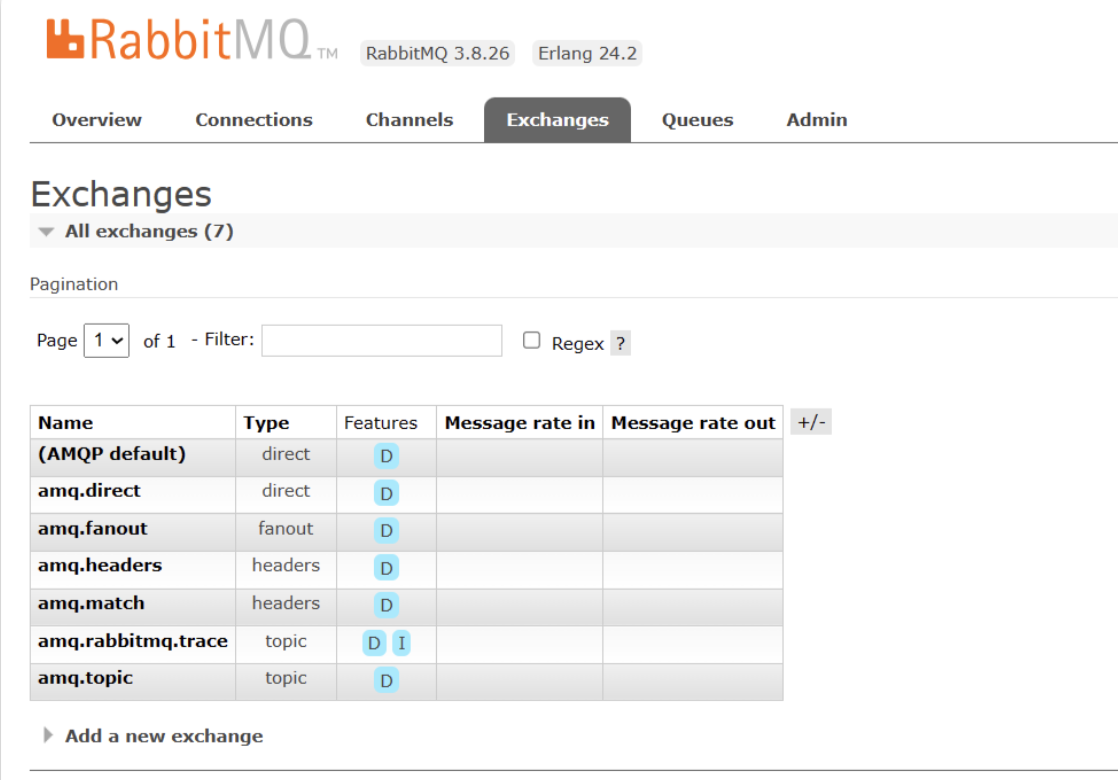This screenshot has height=780, width=1118.
Task: Click the D badge for amq.rabbitmq.trace
Action: click(374, 643)
